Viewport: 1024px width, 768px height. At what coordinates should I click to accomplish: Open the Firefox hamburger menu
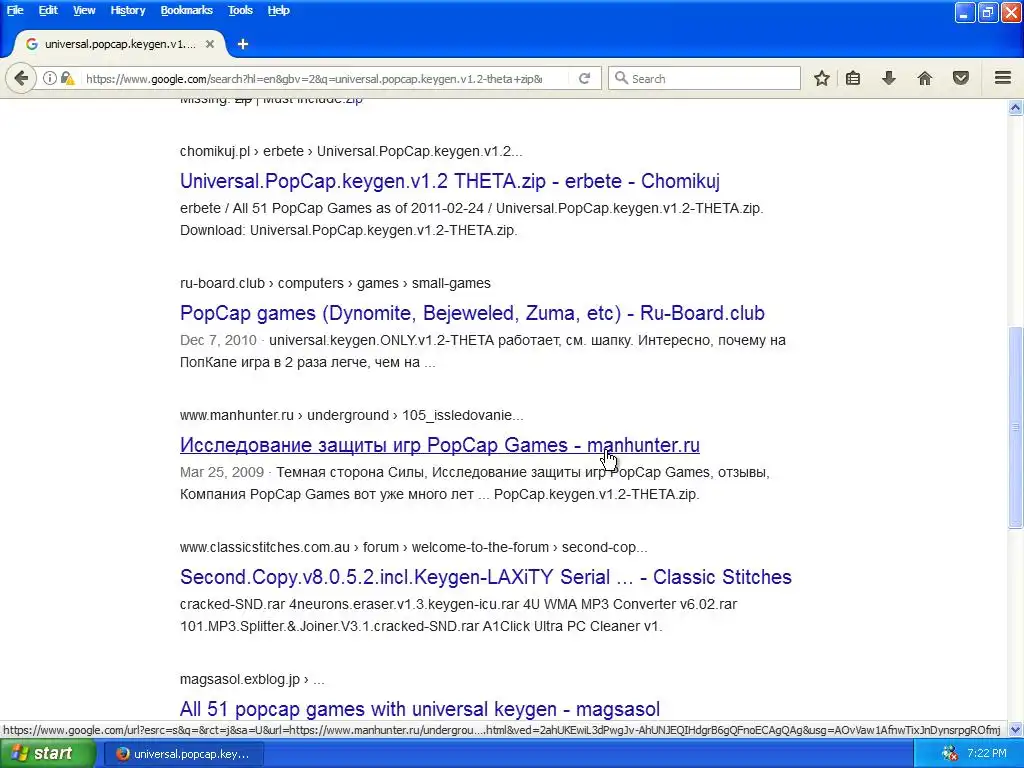[x=1003, y=78]
